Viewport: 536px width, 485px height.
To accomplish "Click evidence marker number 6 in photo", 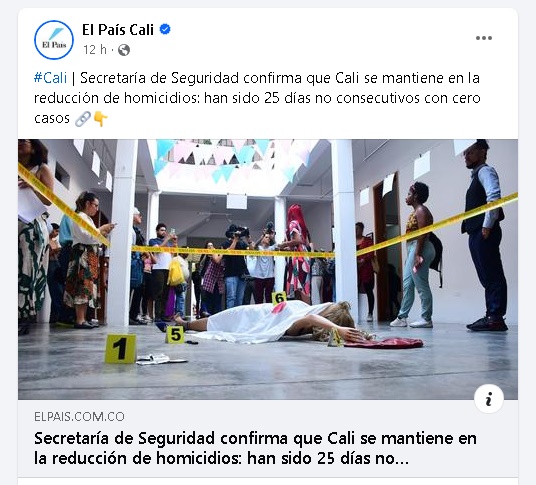I will 279,298.
